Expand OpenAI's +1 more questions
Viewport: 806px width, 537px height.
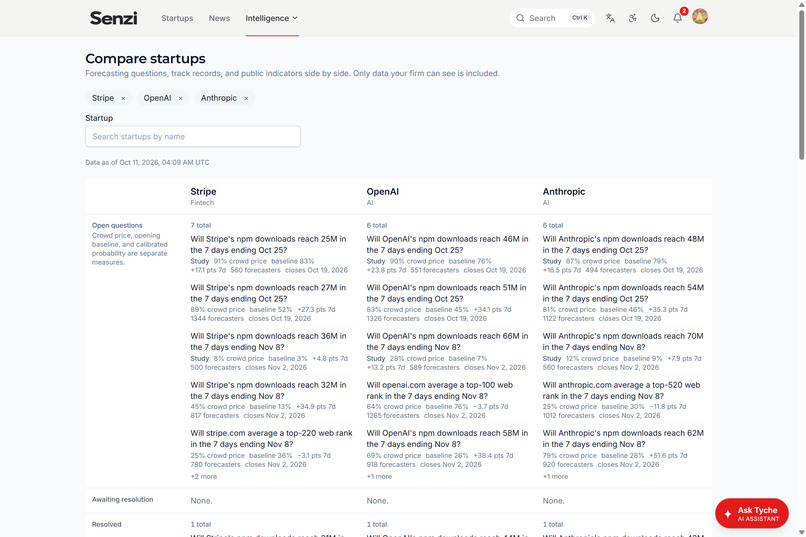click(x=379, y=476)
